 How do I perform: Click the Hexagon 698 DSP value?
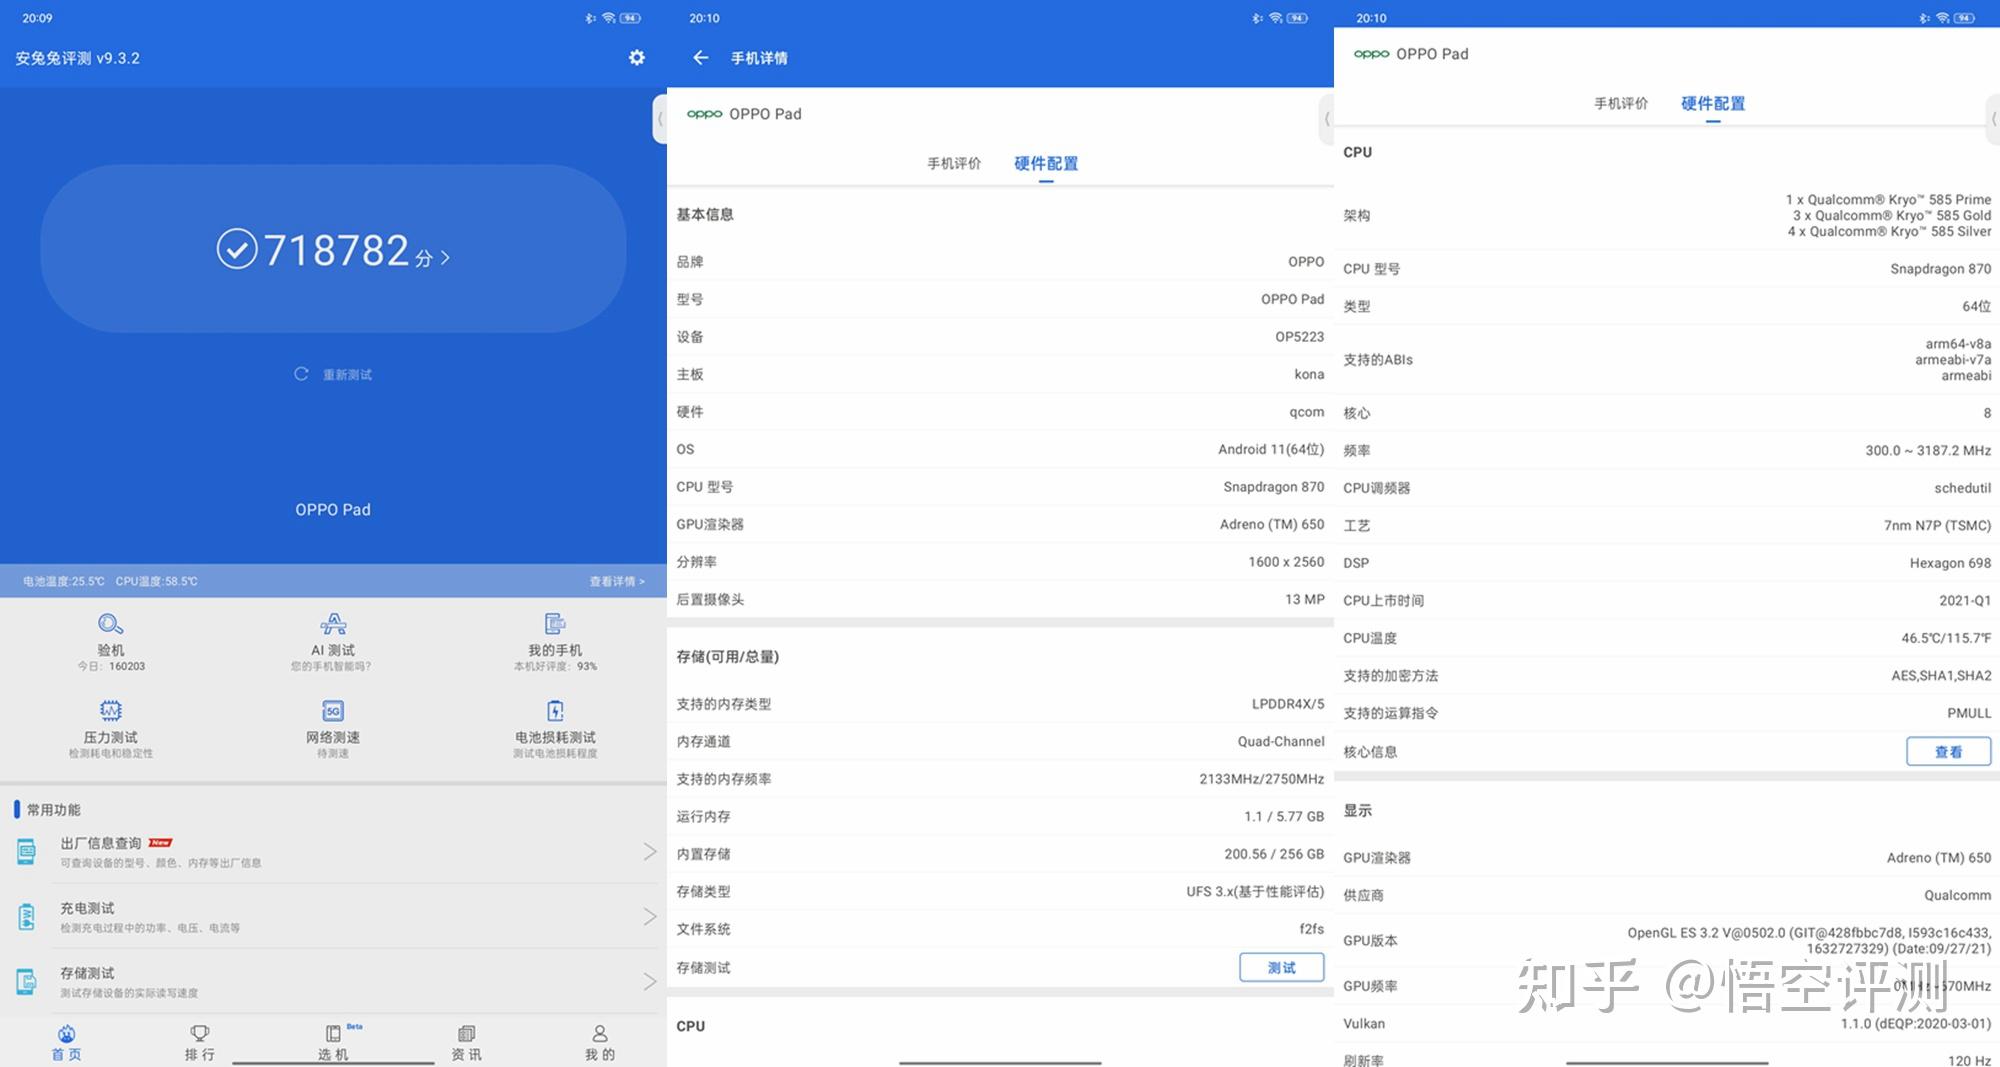pos(1950,563)
